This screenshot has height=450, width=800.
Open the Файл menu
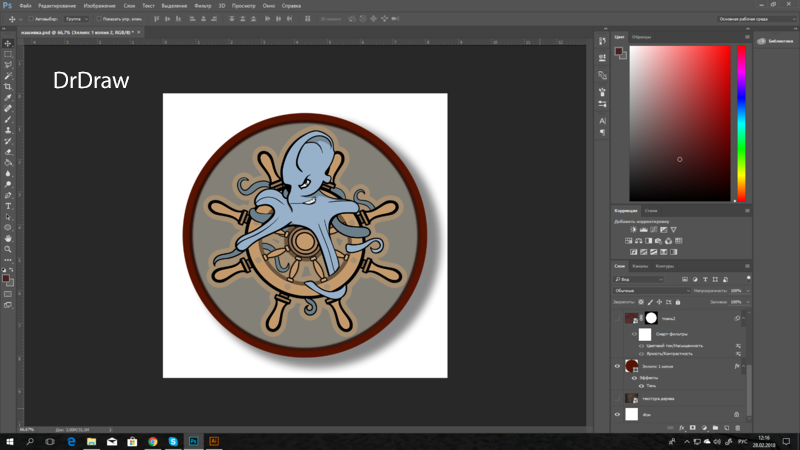pyautogui.click(x=25, y=6)
